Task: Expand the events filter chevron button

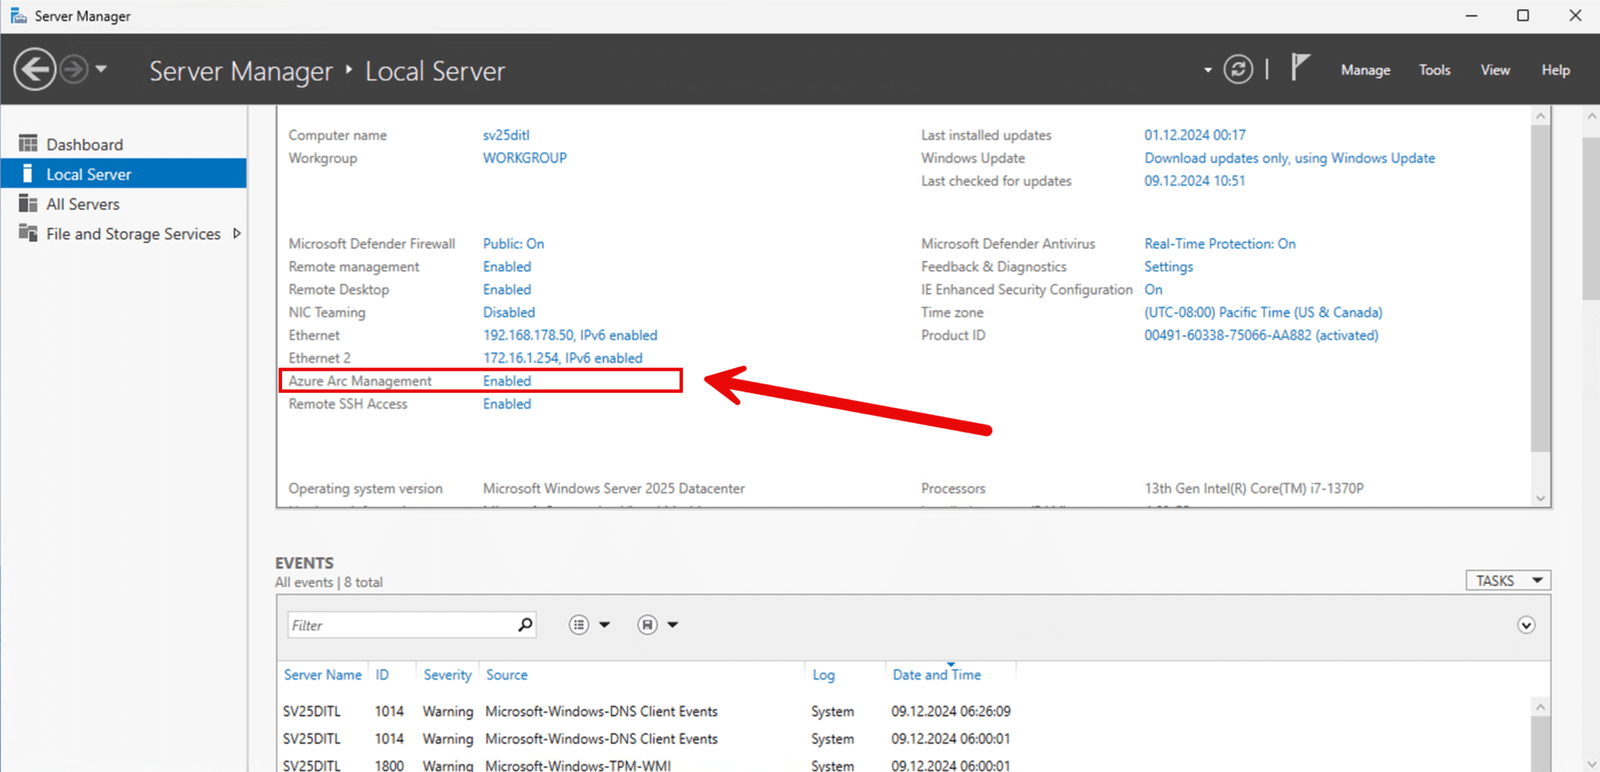Action: click(x=1526, y=625)
